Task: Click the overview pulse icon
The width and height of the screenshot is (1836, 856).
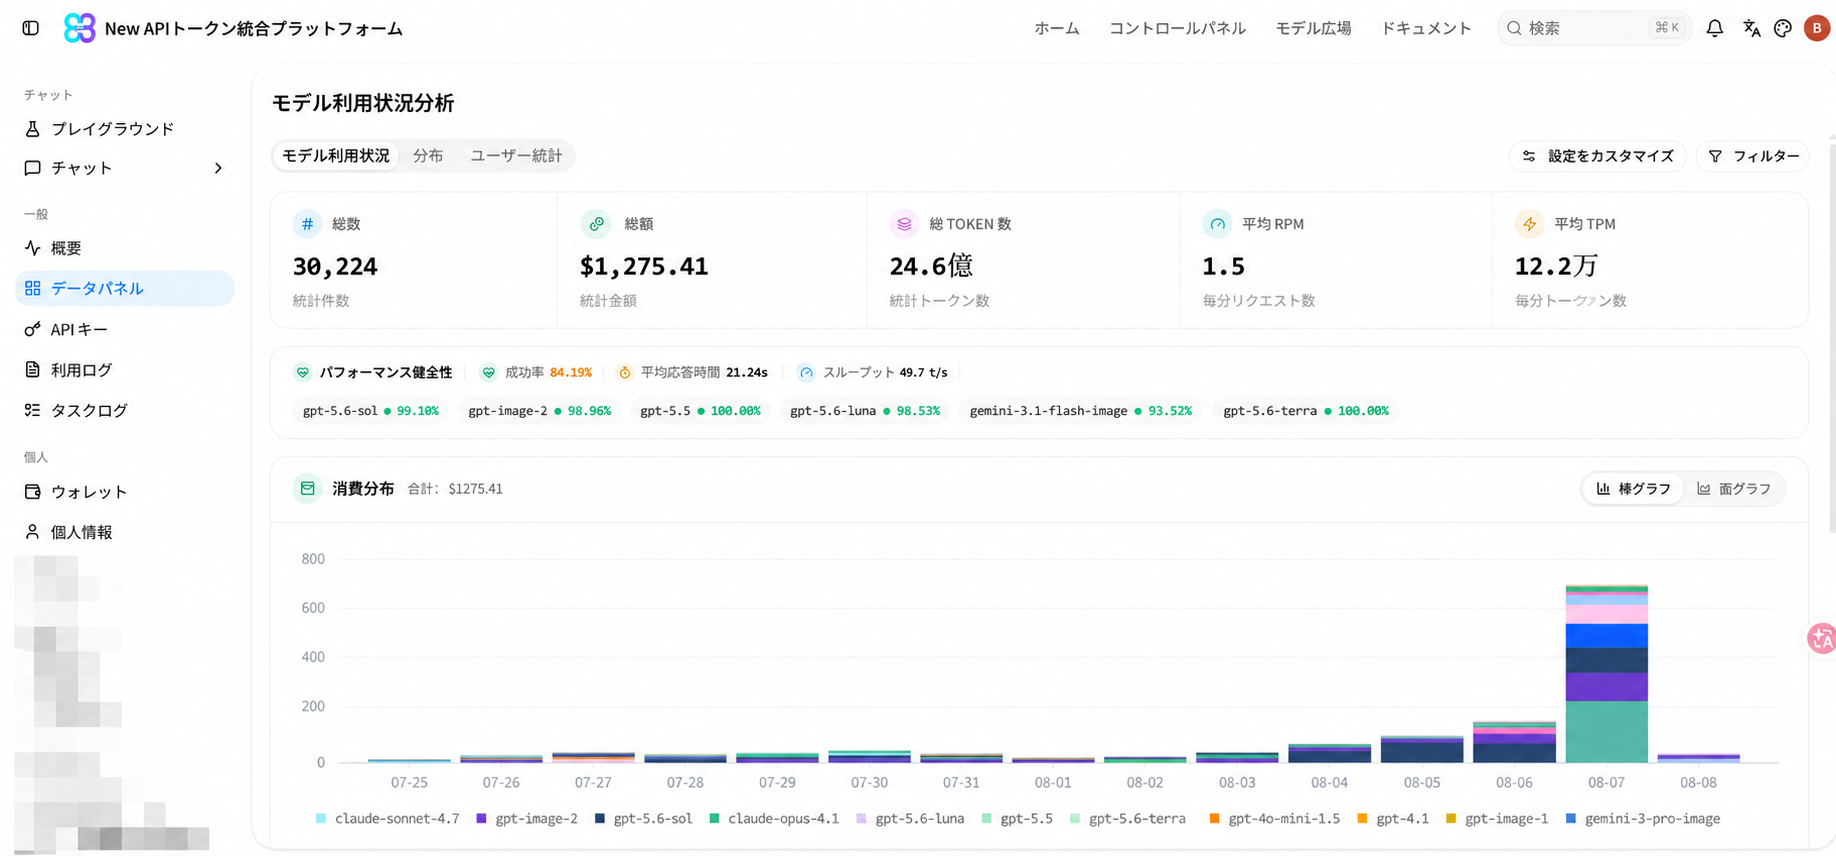Action: coord(32,248)
